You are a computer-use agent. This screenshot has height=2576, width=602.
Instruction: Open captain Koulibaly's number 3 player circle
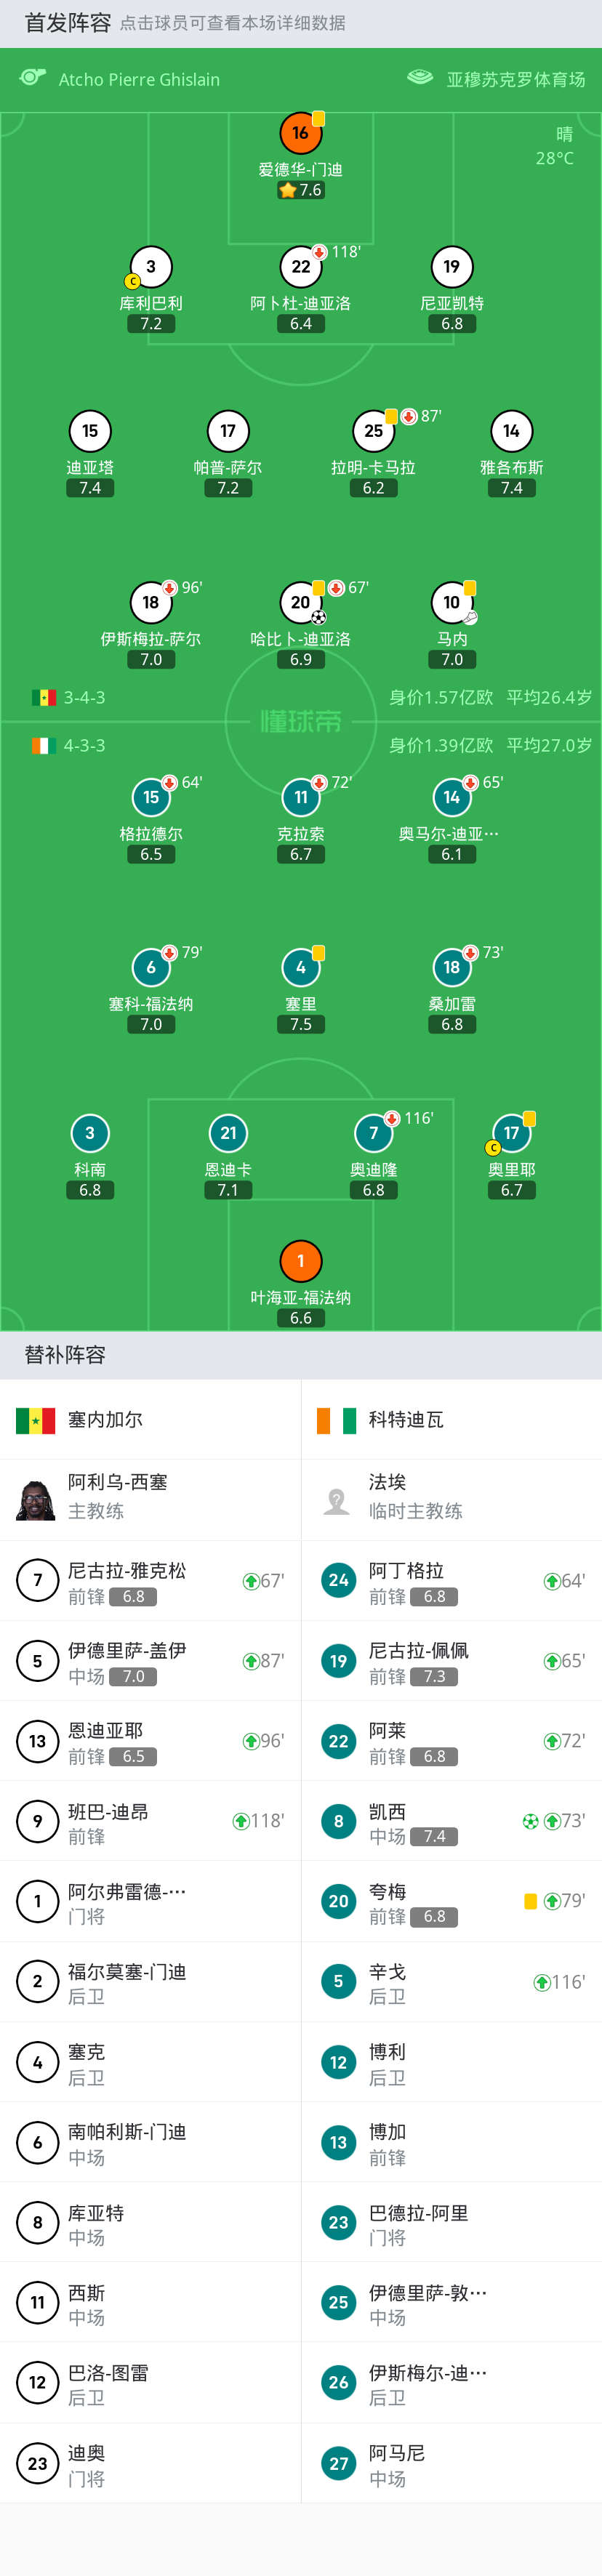[151, 267]
